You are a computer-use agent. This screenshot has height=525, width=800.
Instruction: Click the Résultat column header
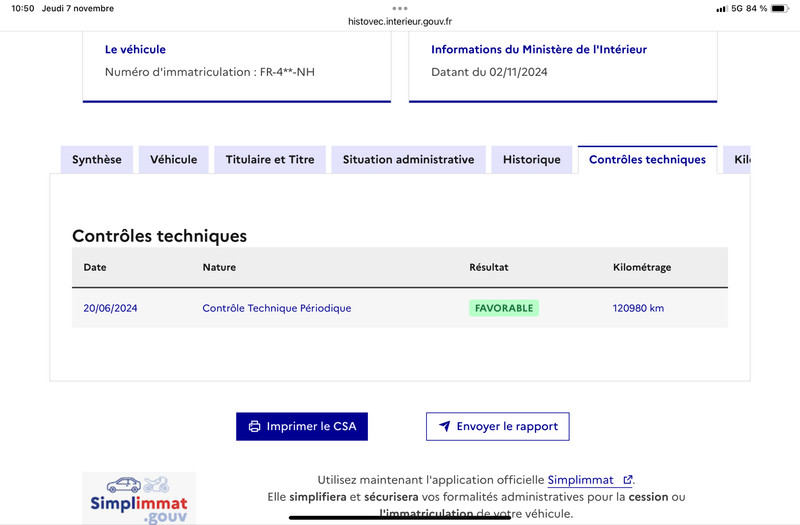(489, 267)
